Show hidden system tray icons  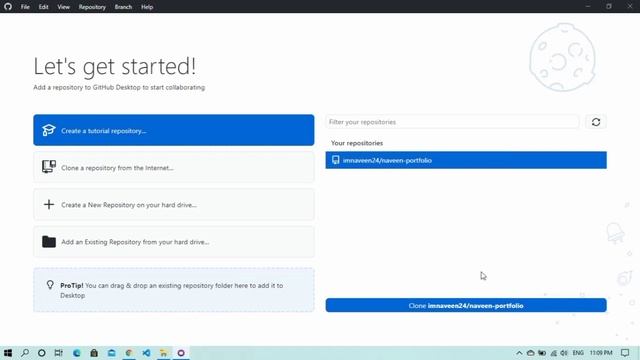pyautogui.click(x=519, y=353)
